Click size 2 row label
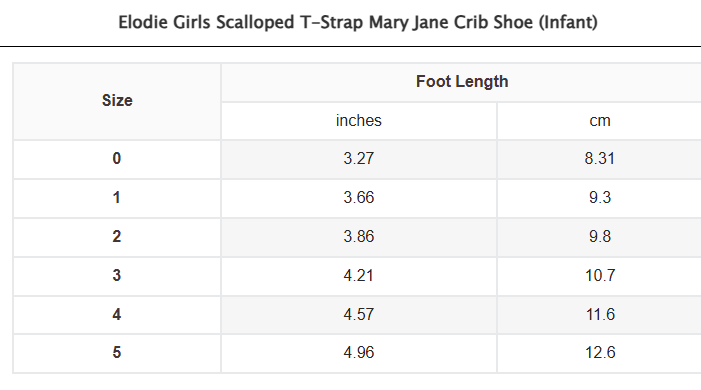701x390 pixels. 117,237
